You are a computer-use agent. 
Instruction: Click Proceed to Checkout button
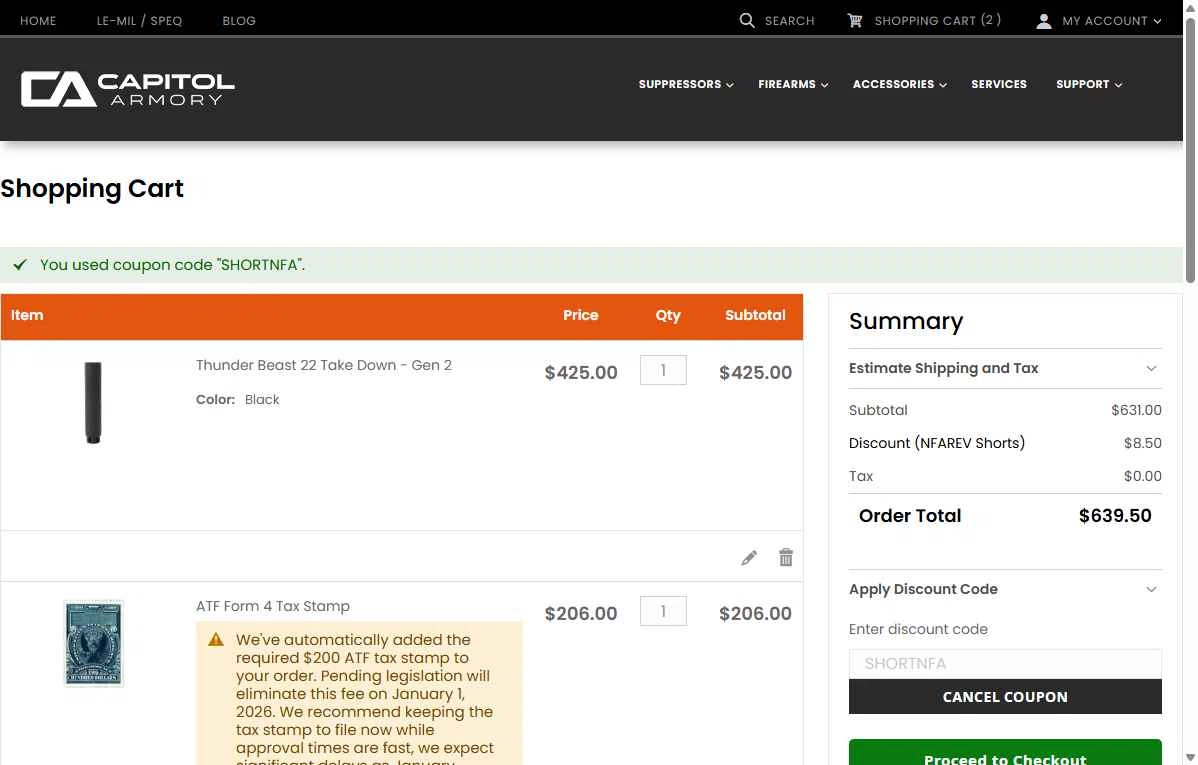[x=1005, y=752]
